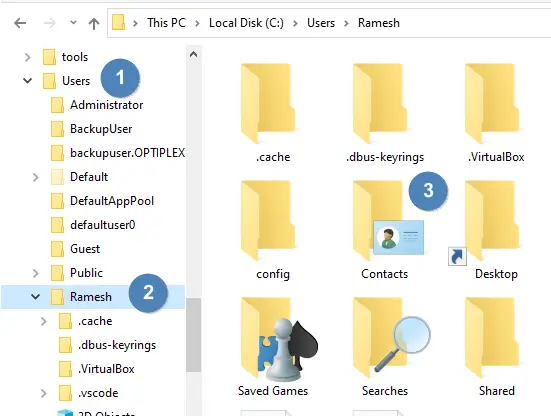Select the .cache folder icon in main pane

(267, 103)
